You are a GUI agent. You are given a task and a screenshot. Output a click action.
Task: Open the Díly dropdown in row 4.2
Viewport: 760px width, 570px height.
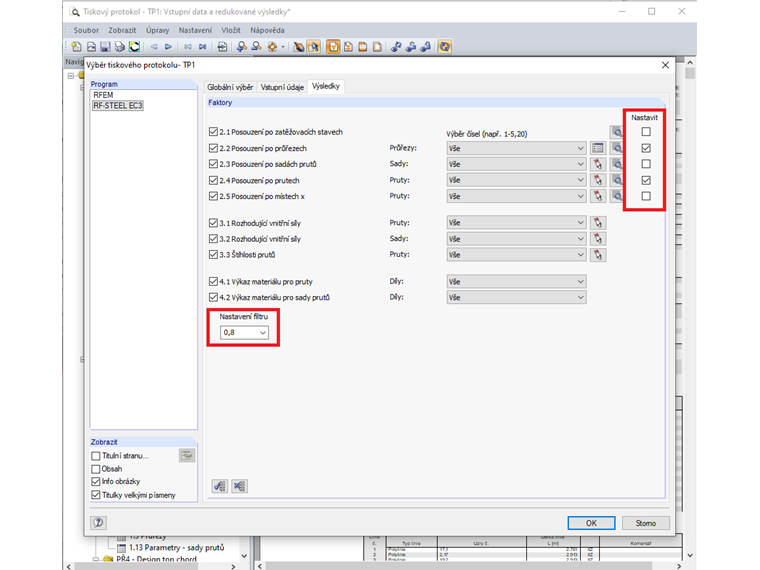coord(516,298)
